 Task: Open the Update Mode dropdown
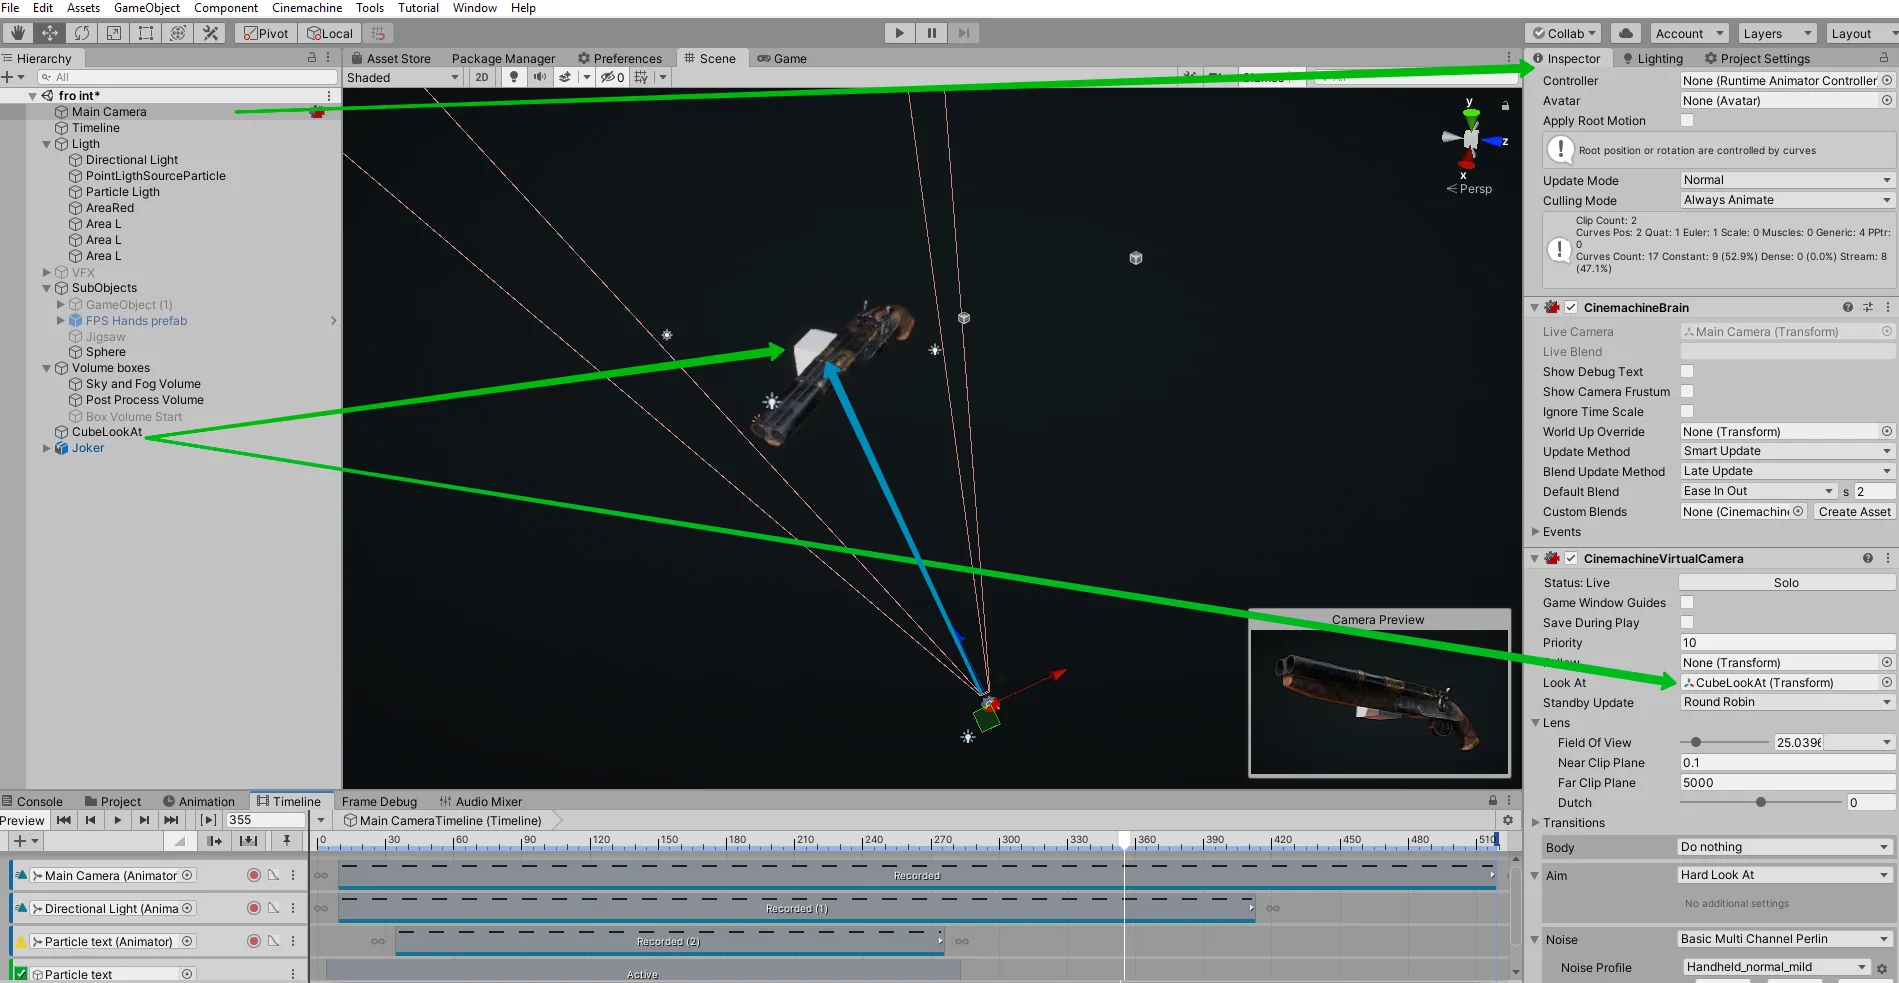coord(1787,180)
